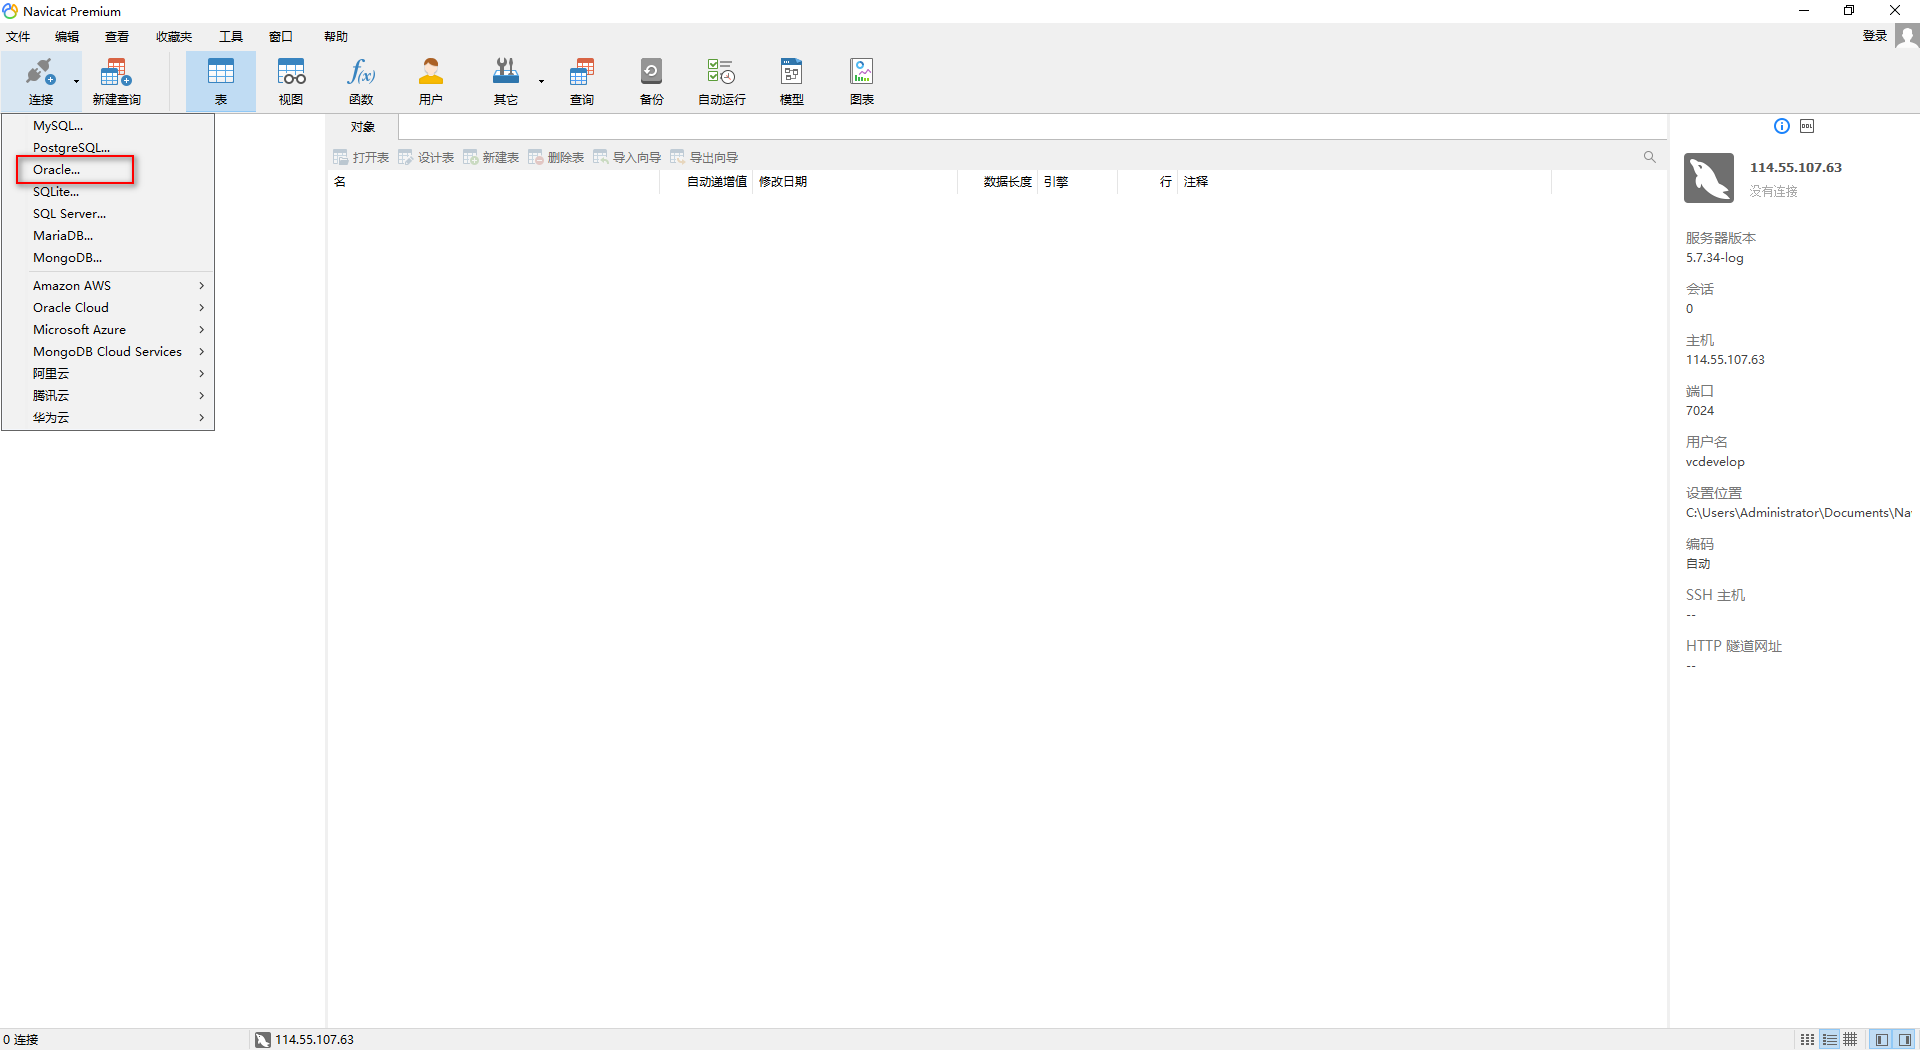1920x1050 pixels.
Task: Select SQLite... connection menu entry
Action: (108, 192)
